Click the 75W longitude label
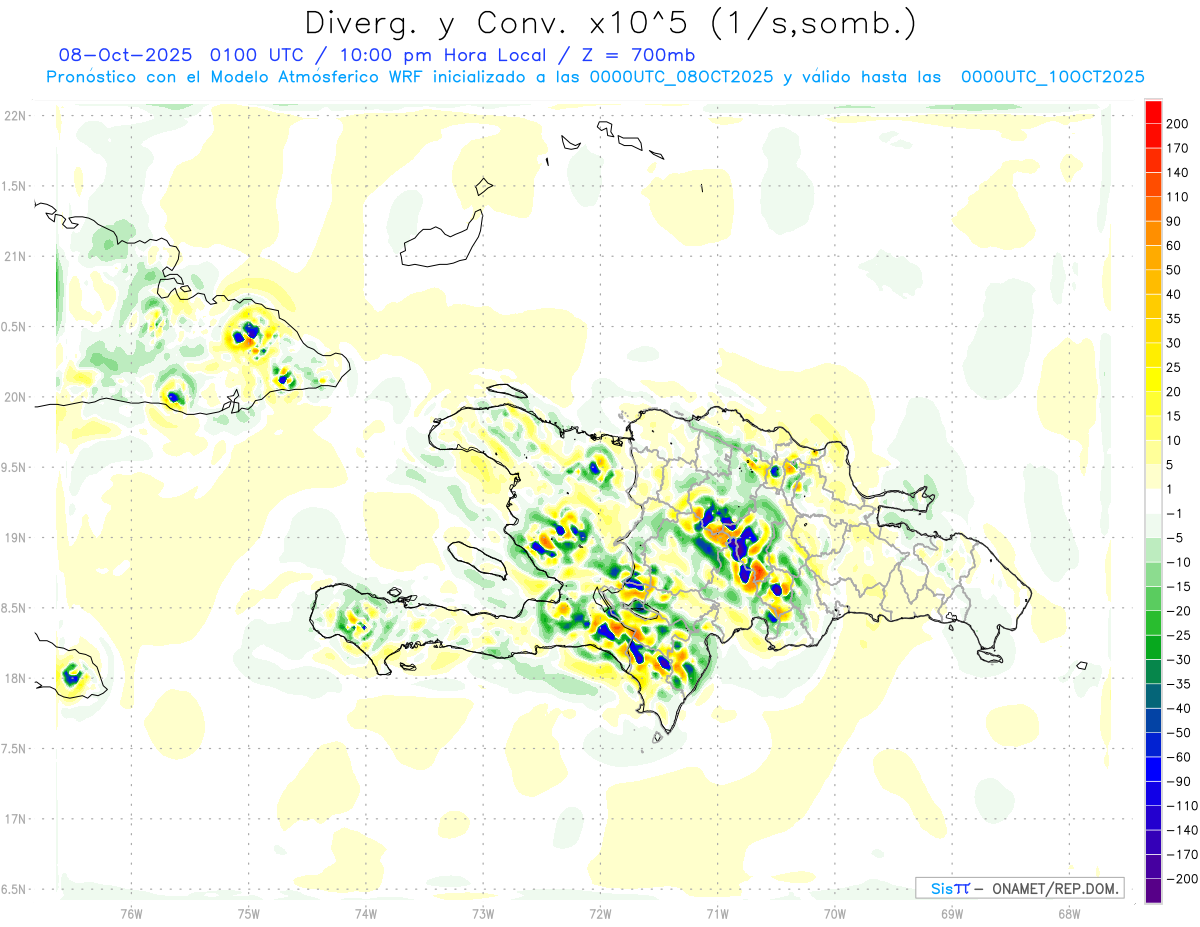This screenshot has width=1200, height=927. tap(248, 913)
